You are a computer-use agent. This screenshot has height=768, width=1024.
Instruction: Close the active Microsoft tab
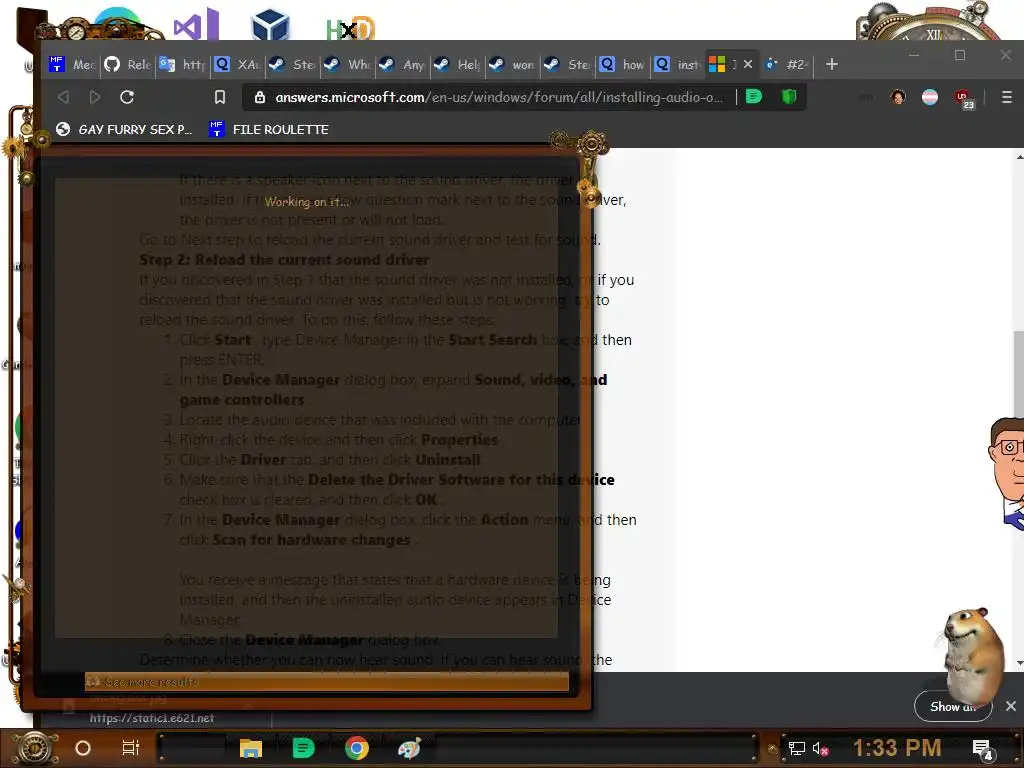[x=748, y=64]
